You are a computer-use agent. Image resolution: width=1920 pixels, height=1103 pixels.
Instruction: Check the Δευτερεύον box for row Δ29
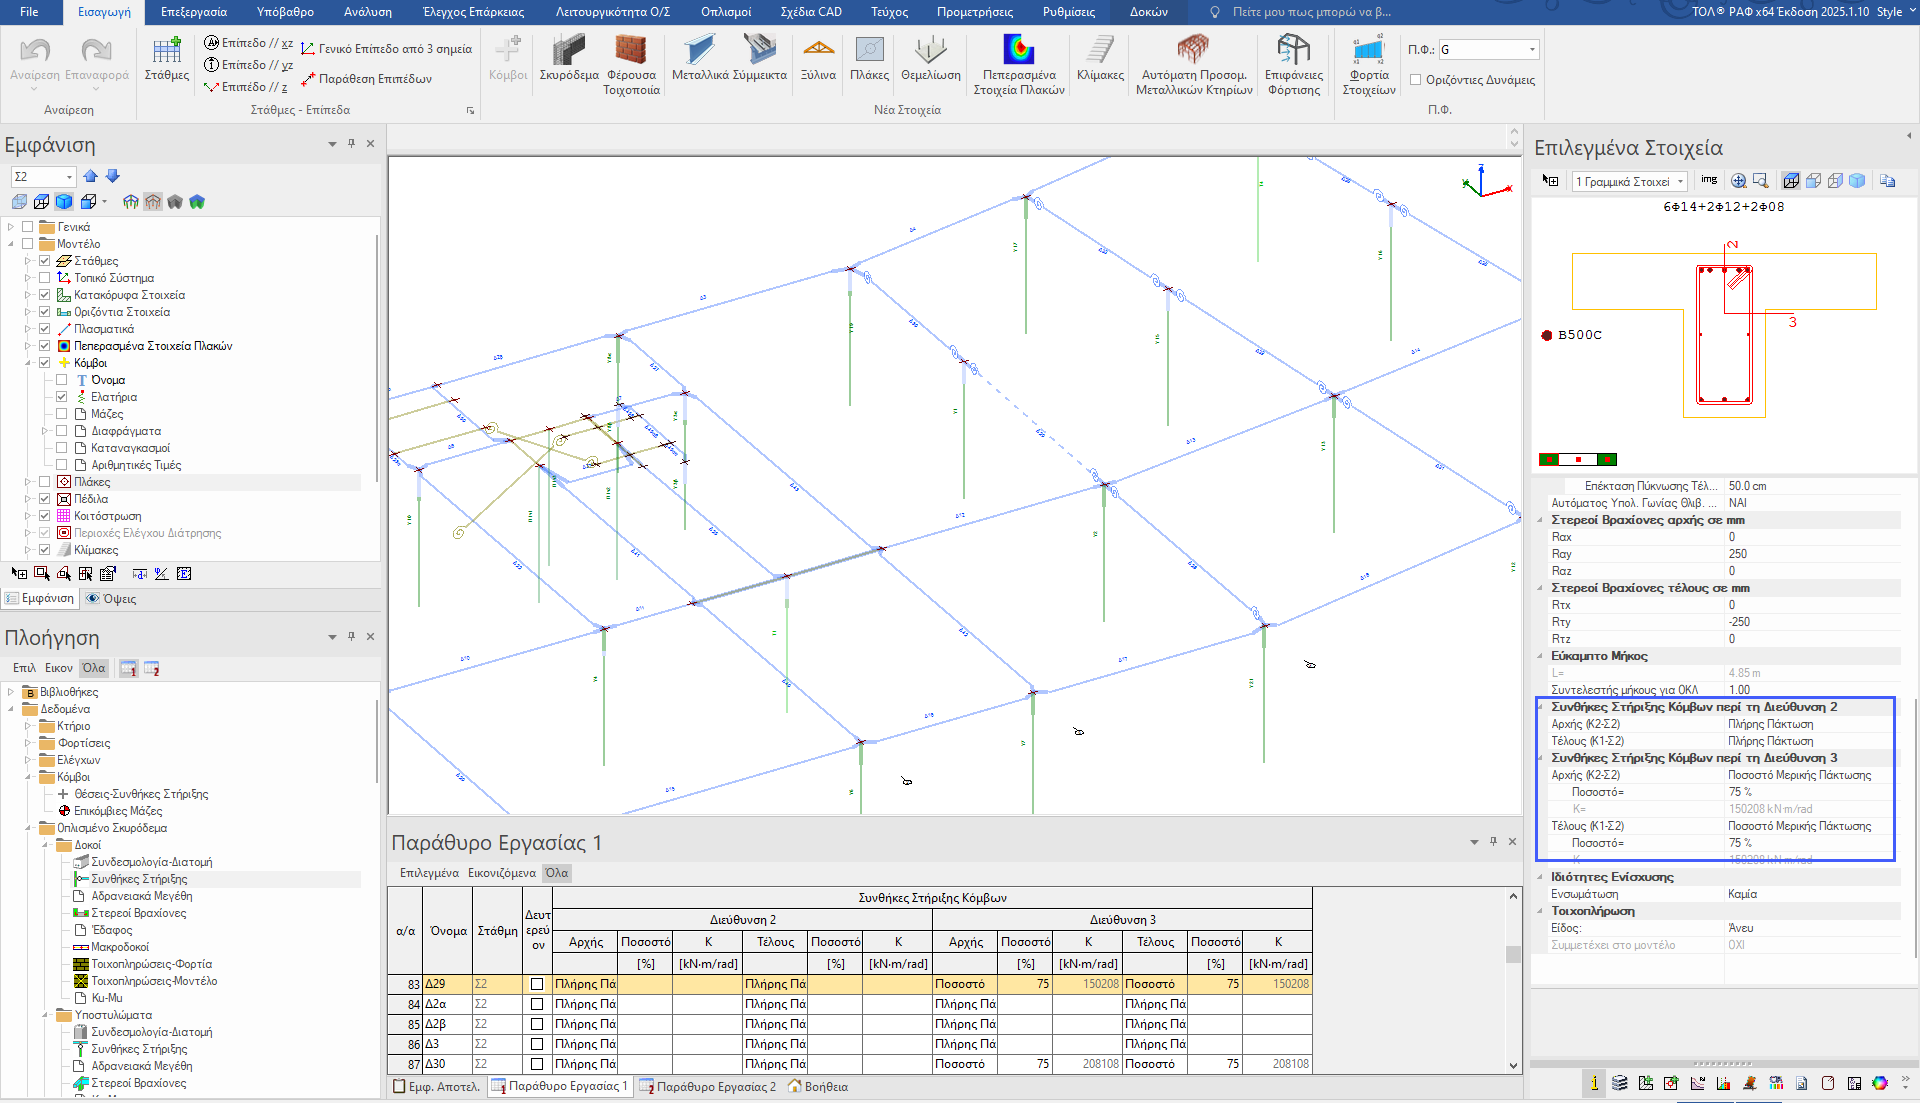click(537, 984)
